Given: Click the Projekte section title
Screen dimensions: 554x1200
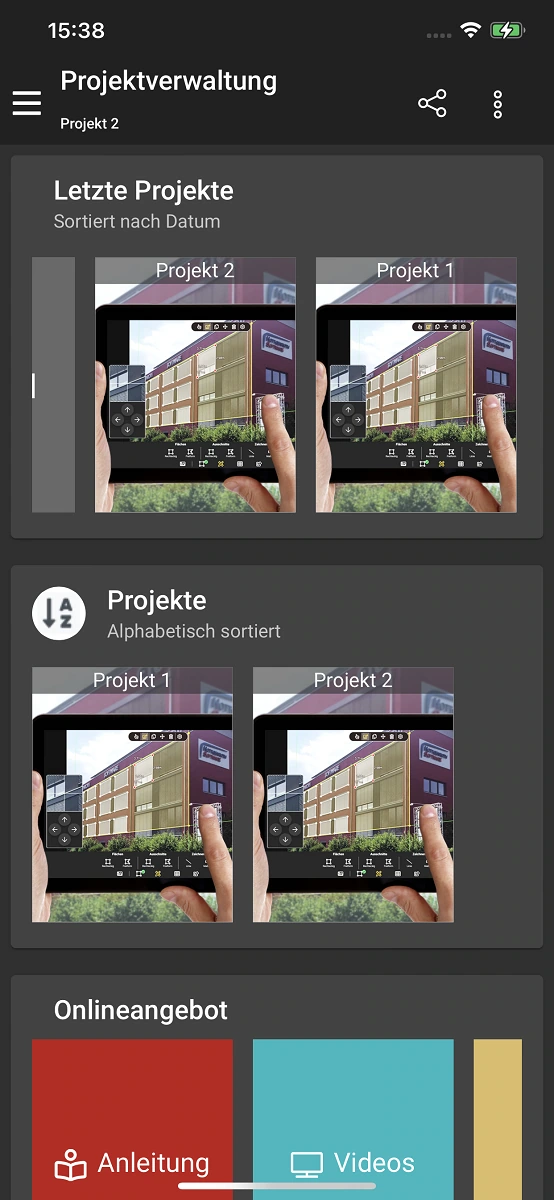Looking at the screenshot, I should (156, 600).
